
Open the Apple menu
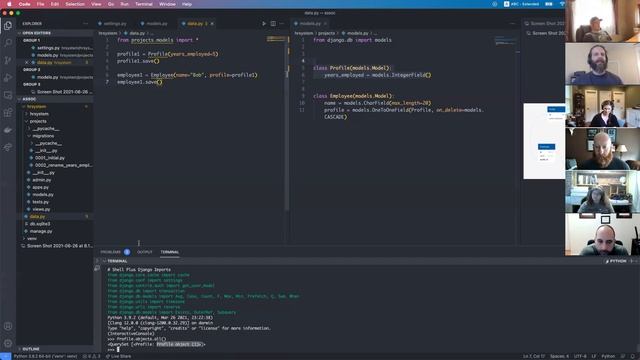click(x=9, y=4)
